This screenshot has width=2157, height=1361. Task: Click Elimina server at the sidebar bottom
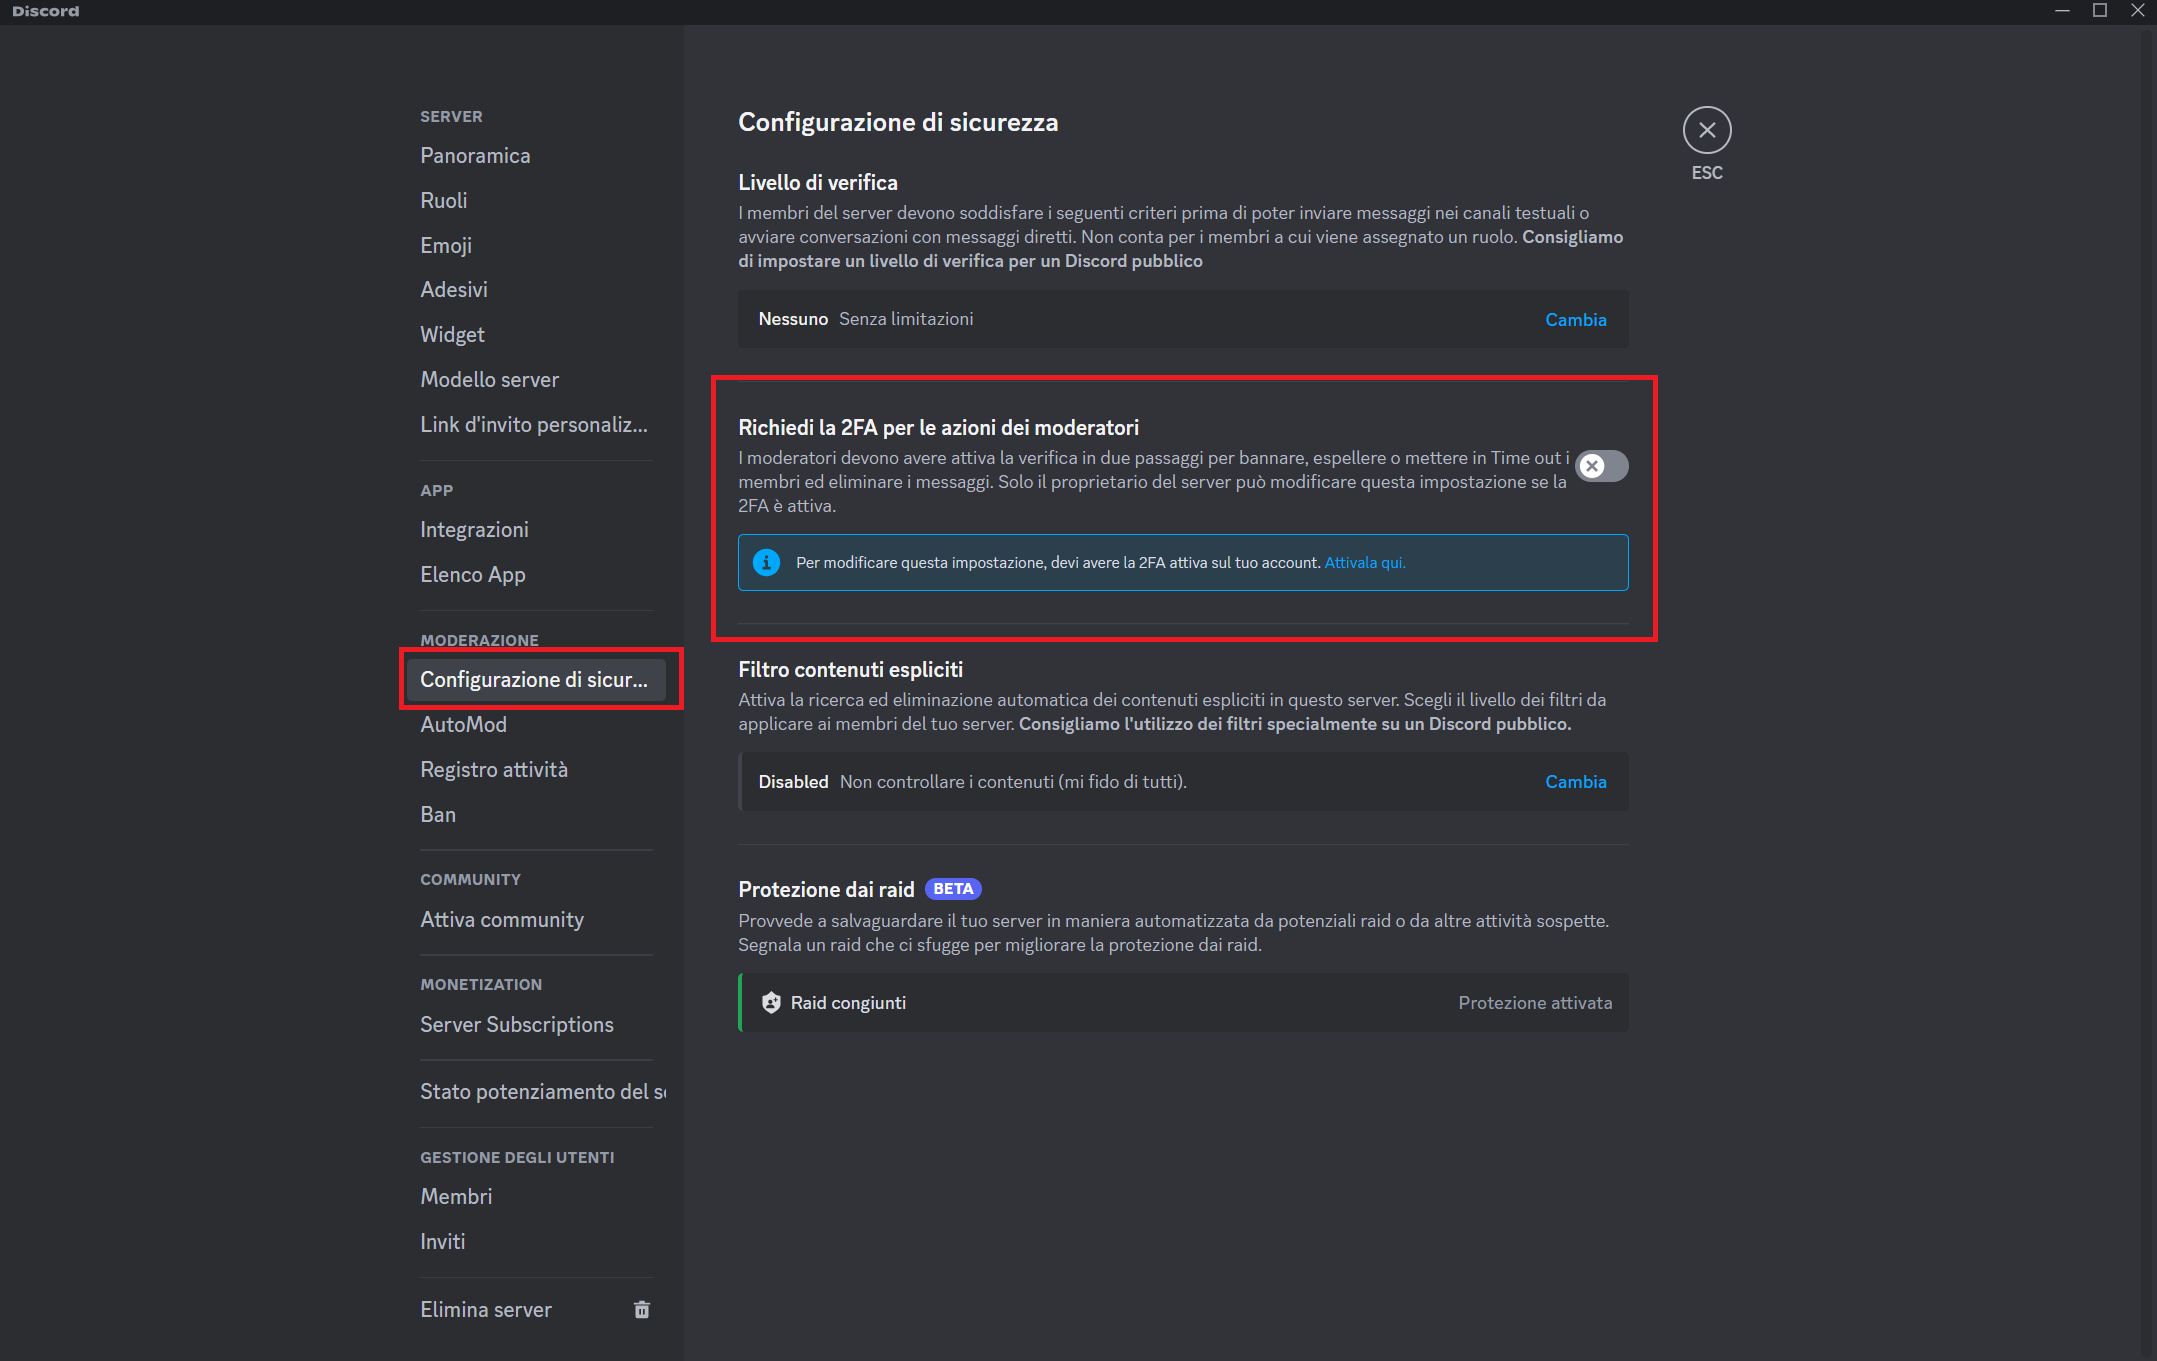(485, 1309)
